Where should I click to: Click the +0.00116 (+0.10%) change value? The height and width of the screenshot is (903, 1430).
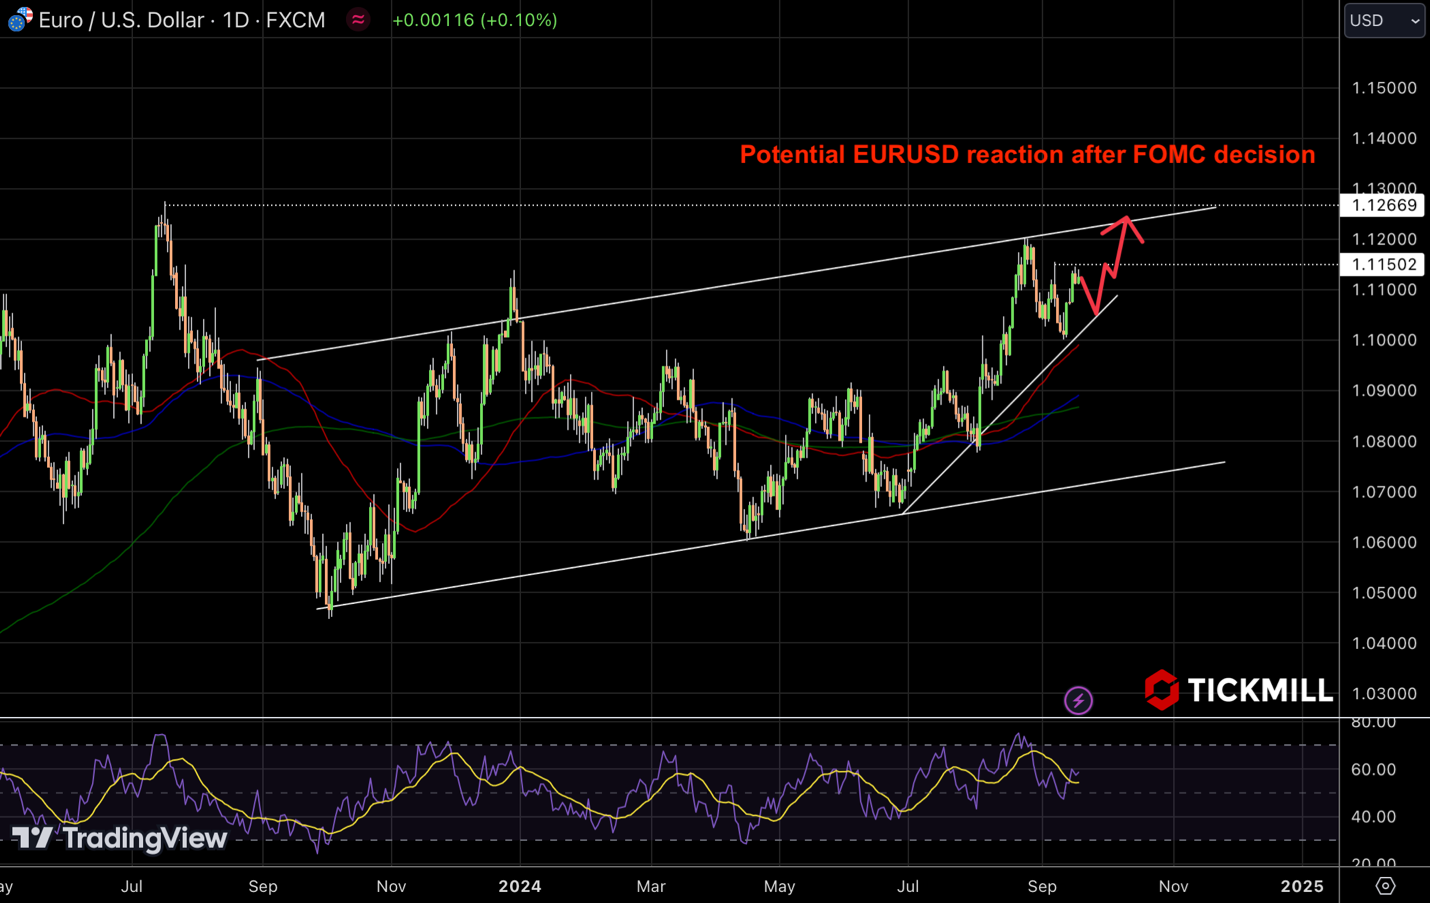click(475, 20)
